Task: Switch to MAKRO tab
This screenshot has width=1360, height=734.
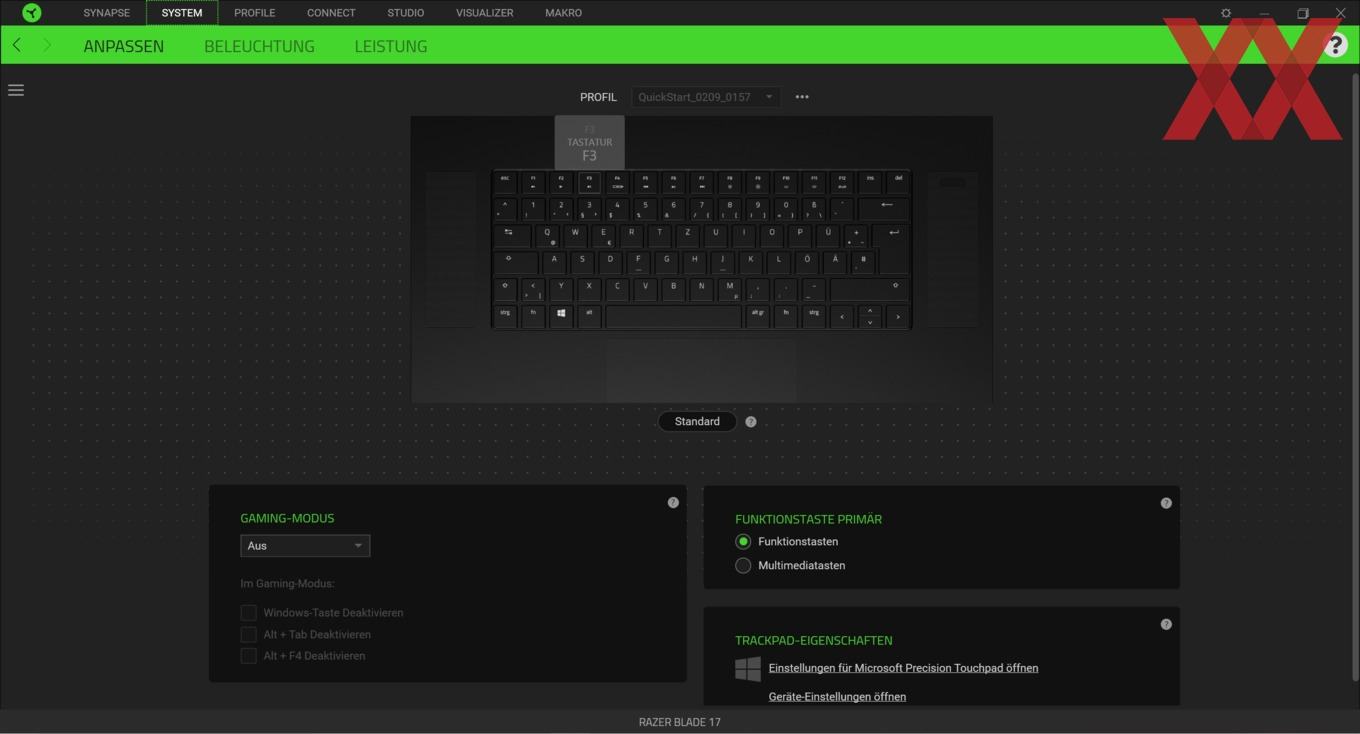Action: coord(564,13)
